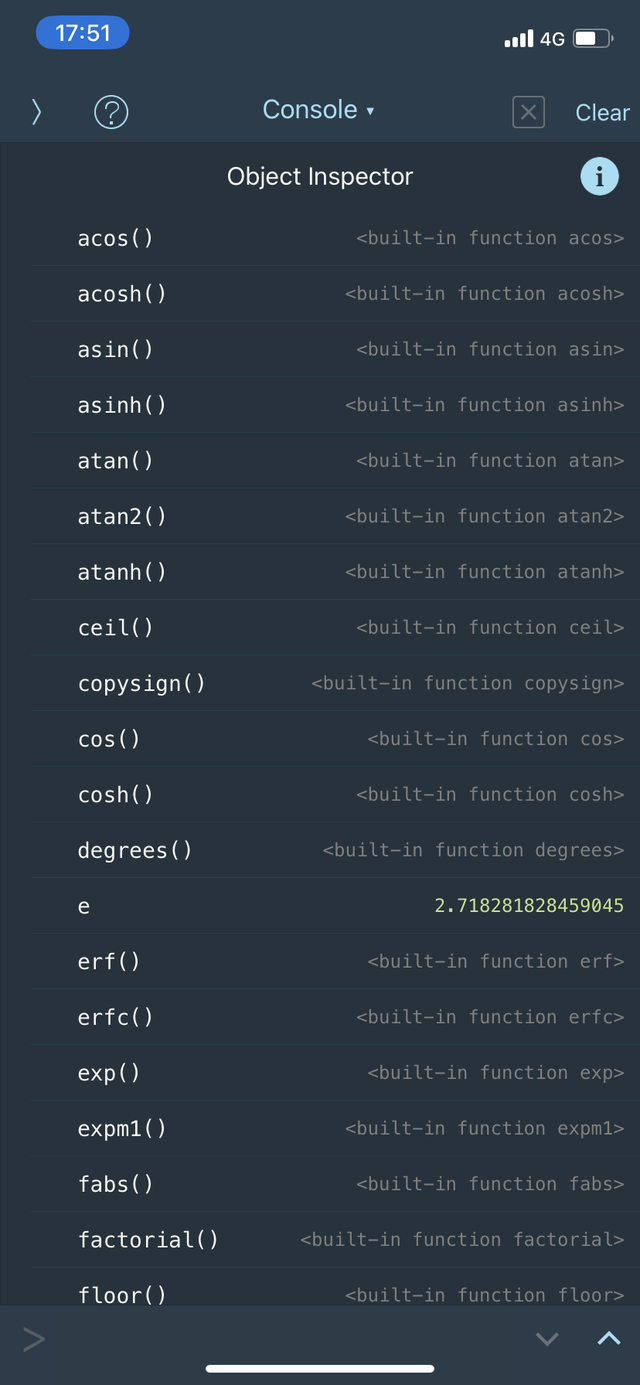This screenshot has width=640, height=1385.
Task: Tap the info icon beside Object Inspector
Action: click(599, 176)
